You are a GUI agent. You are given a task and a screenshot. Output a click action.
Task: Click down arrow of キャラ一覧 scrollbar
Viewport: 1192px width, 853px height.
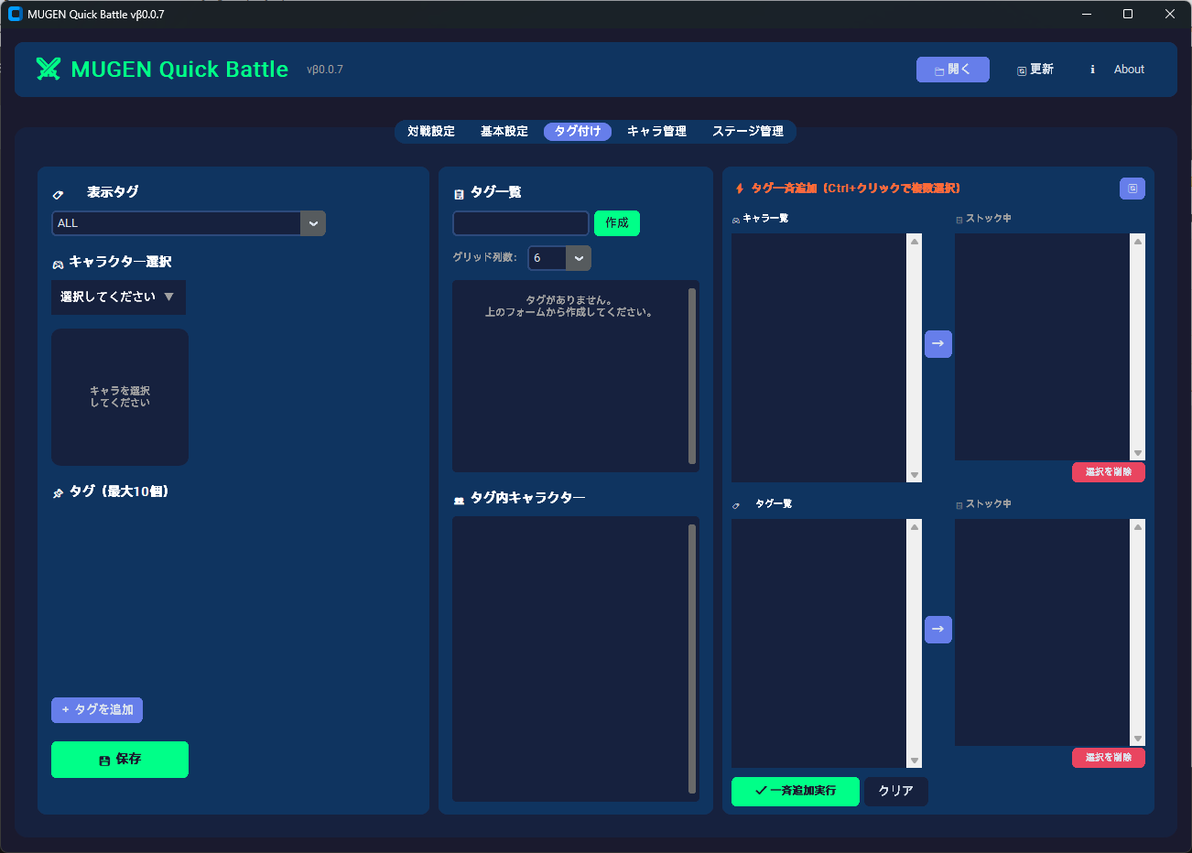coord(915,475)
